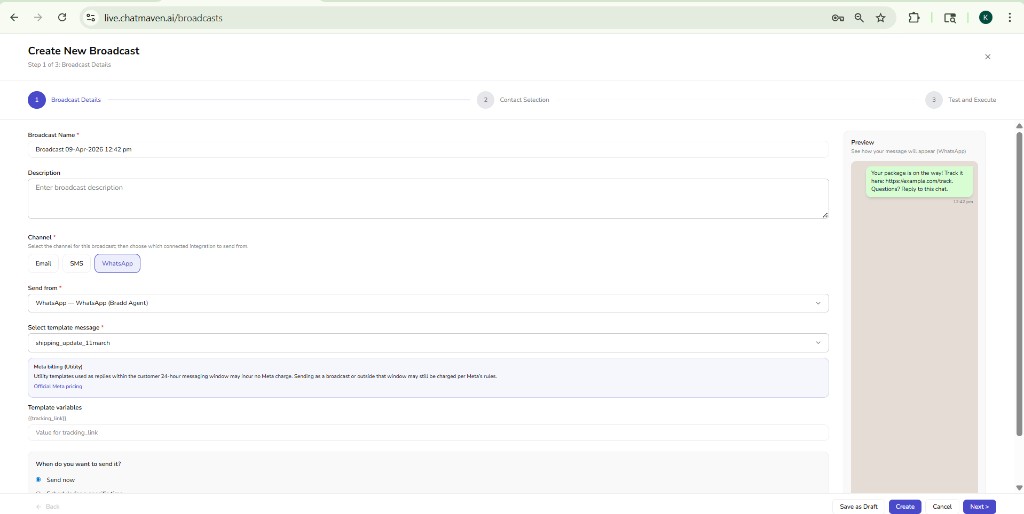Click the Back button in the footer
The image size is (1024, 514).
pos(48,507)
